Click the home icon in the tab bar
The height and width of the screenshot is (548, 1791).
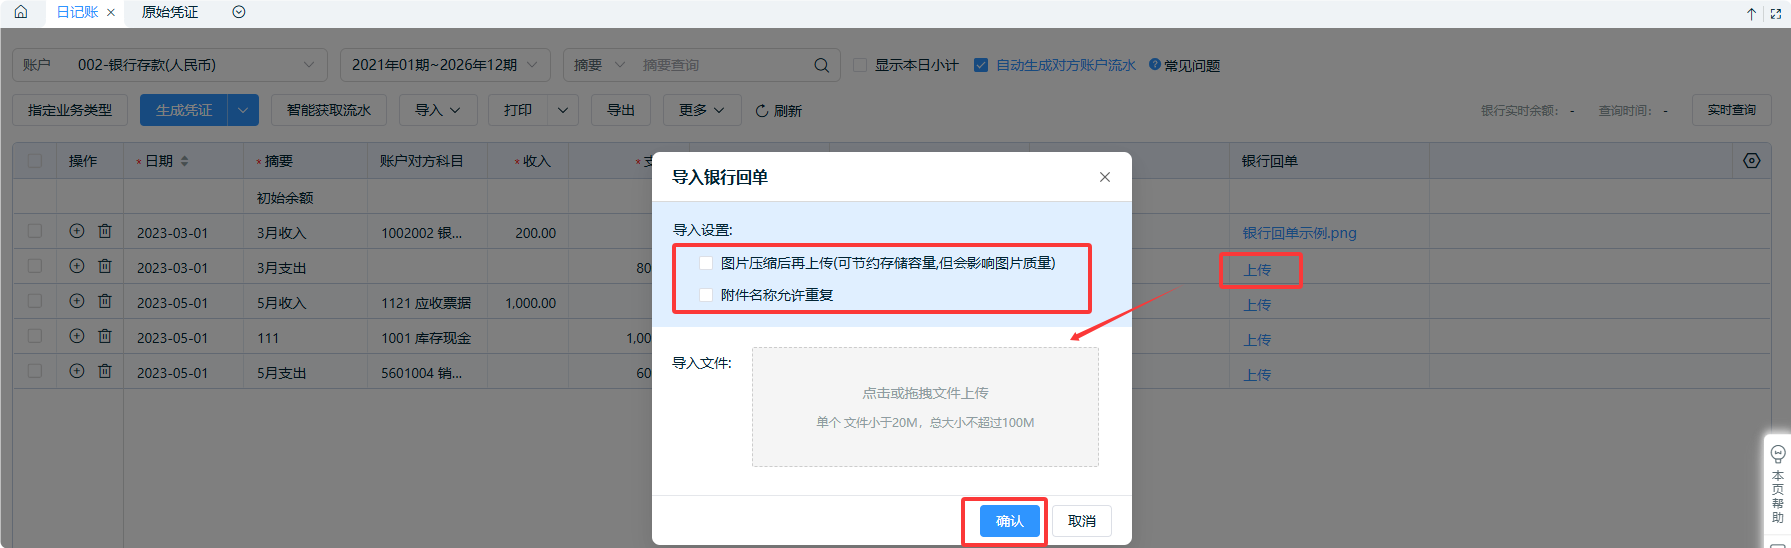pyautogui.click(x=20, y=12)
